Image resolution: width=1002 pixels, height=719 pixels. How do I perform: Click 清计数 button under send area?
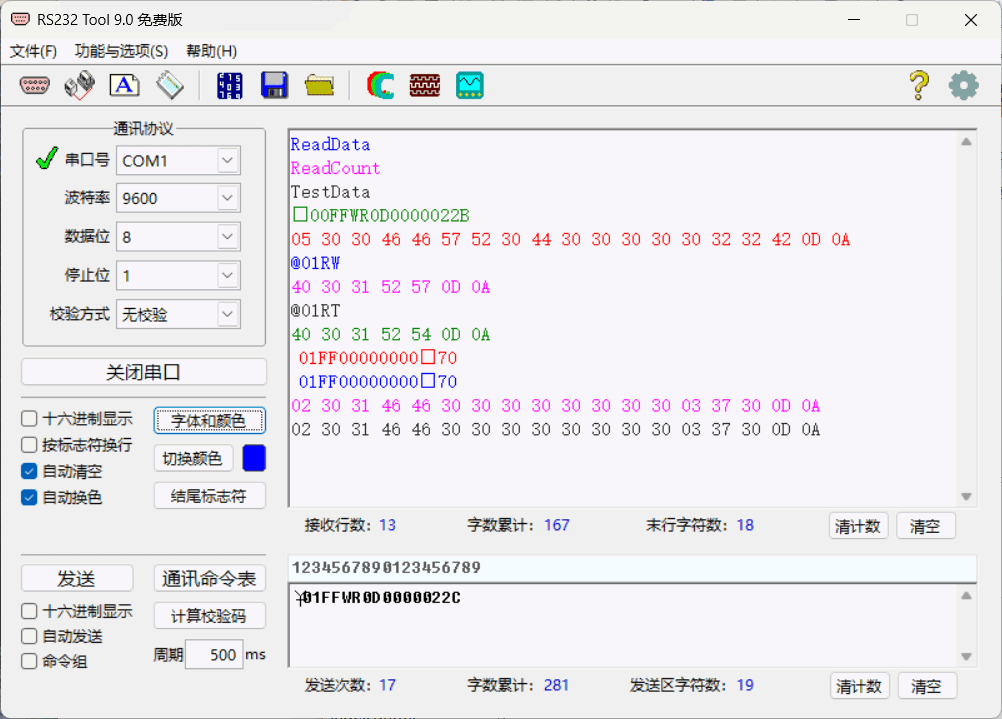coord(859,686)
